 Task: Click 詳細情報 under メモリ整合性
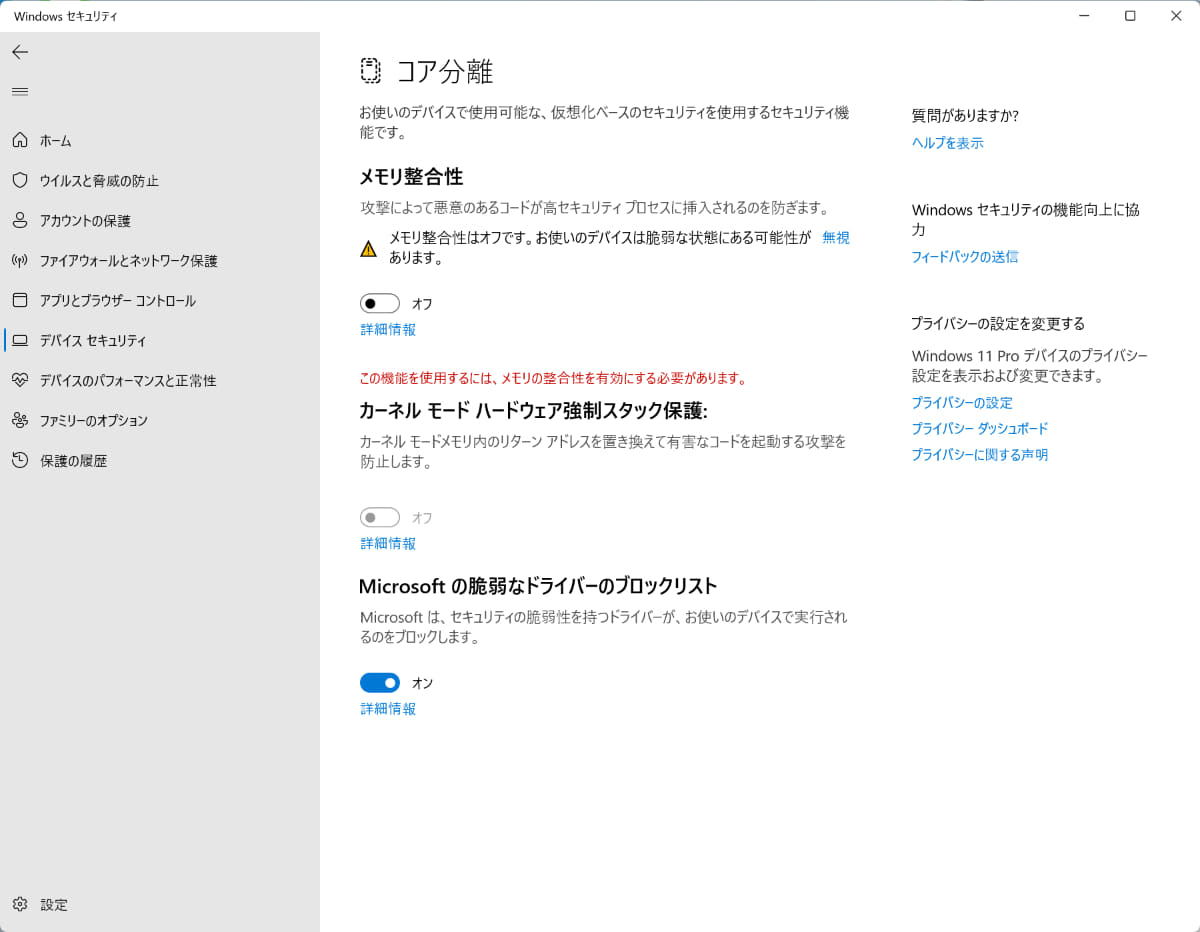(x=388, y=329)
